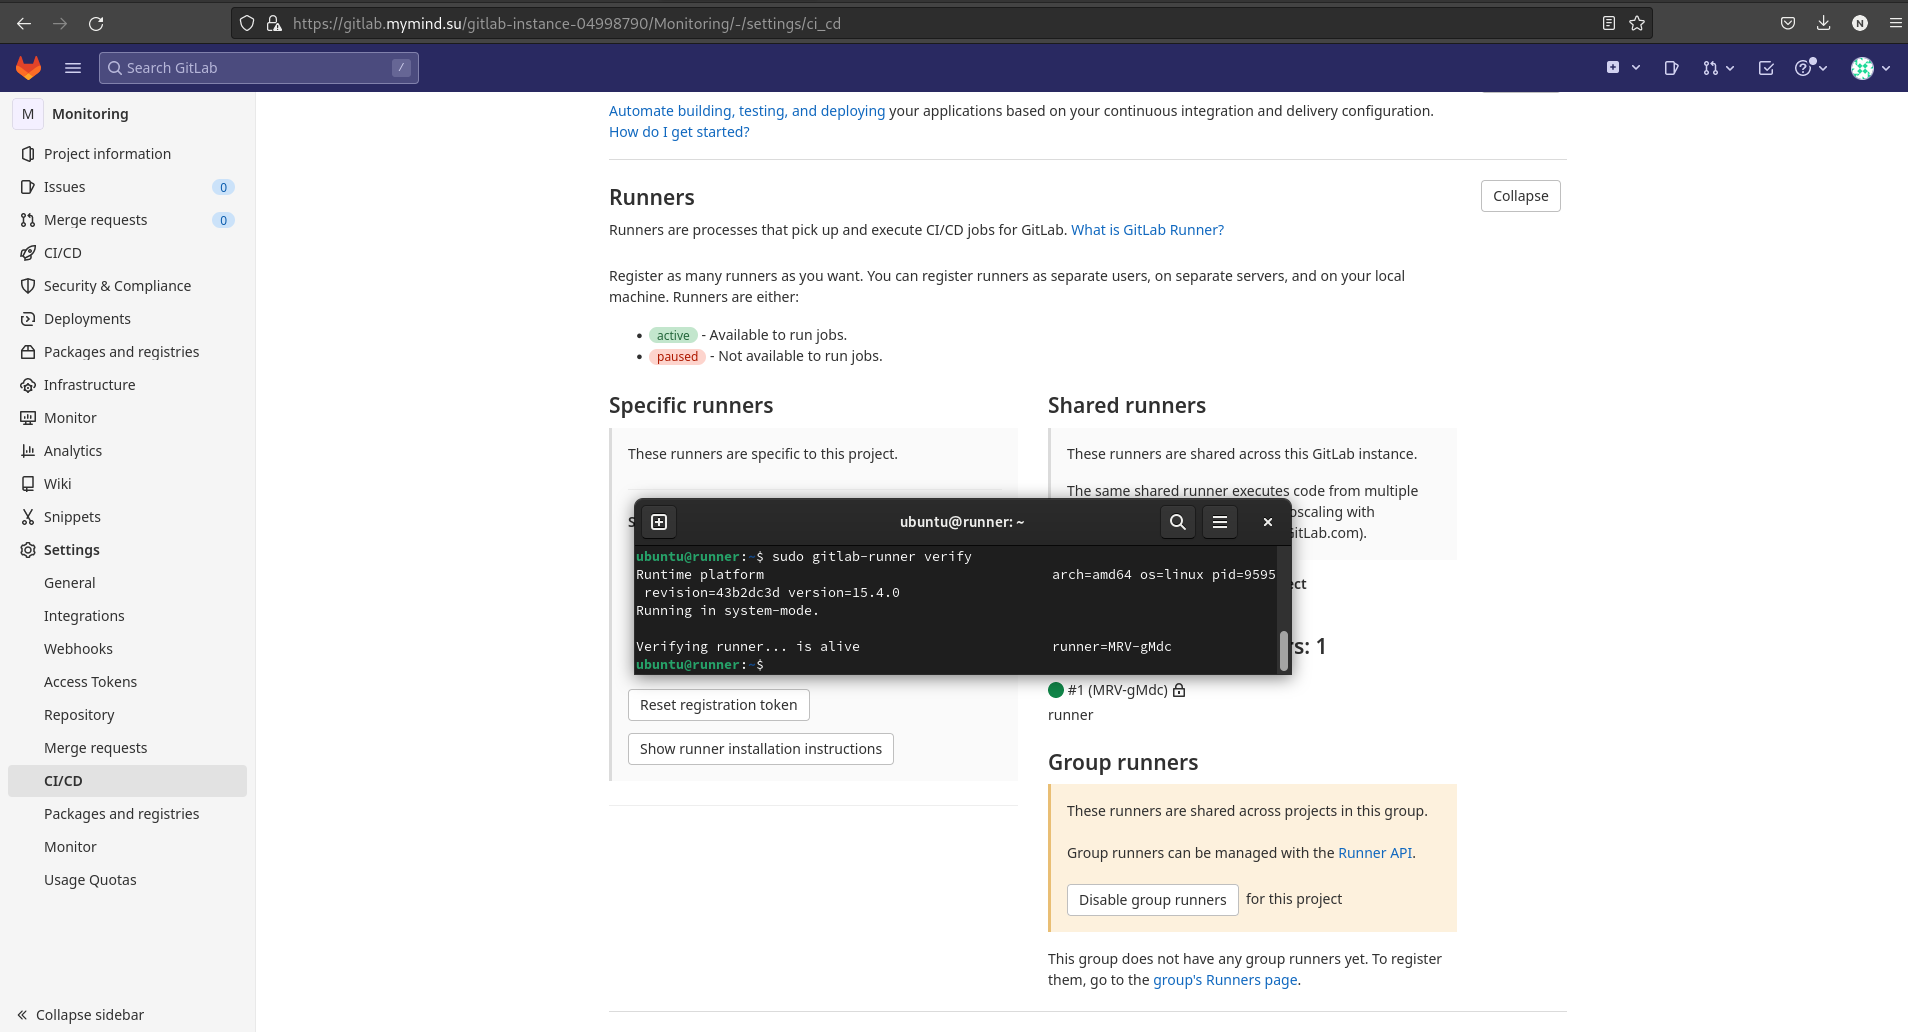Open the Help dropdown menu
Viewport: 1908px width, 1032px height.
pyautogui.click(x=1811, y=67)
